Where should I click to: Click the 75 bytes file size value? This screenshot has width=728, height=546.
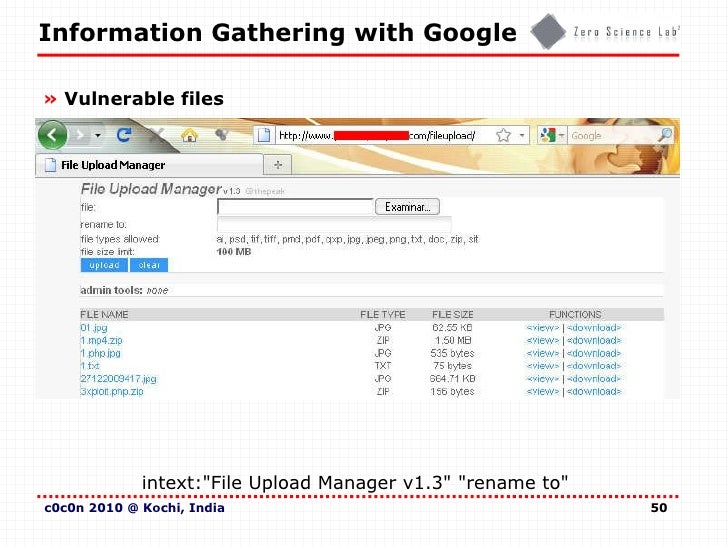(x=452, y=366)
